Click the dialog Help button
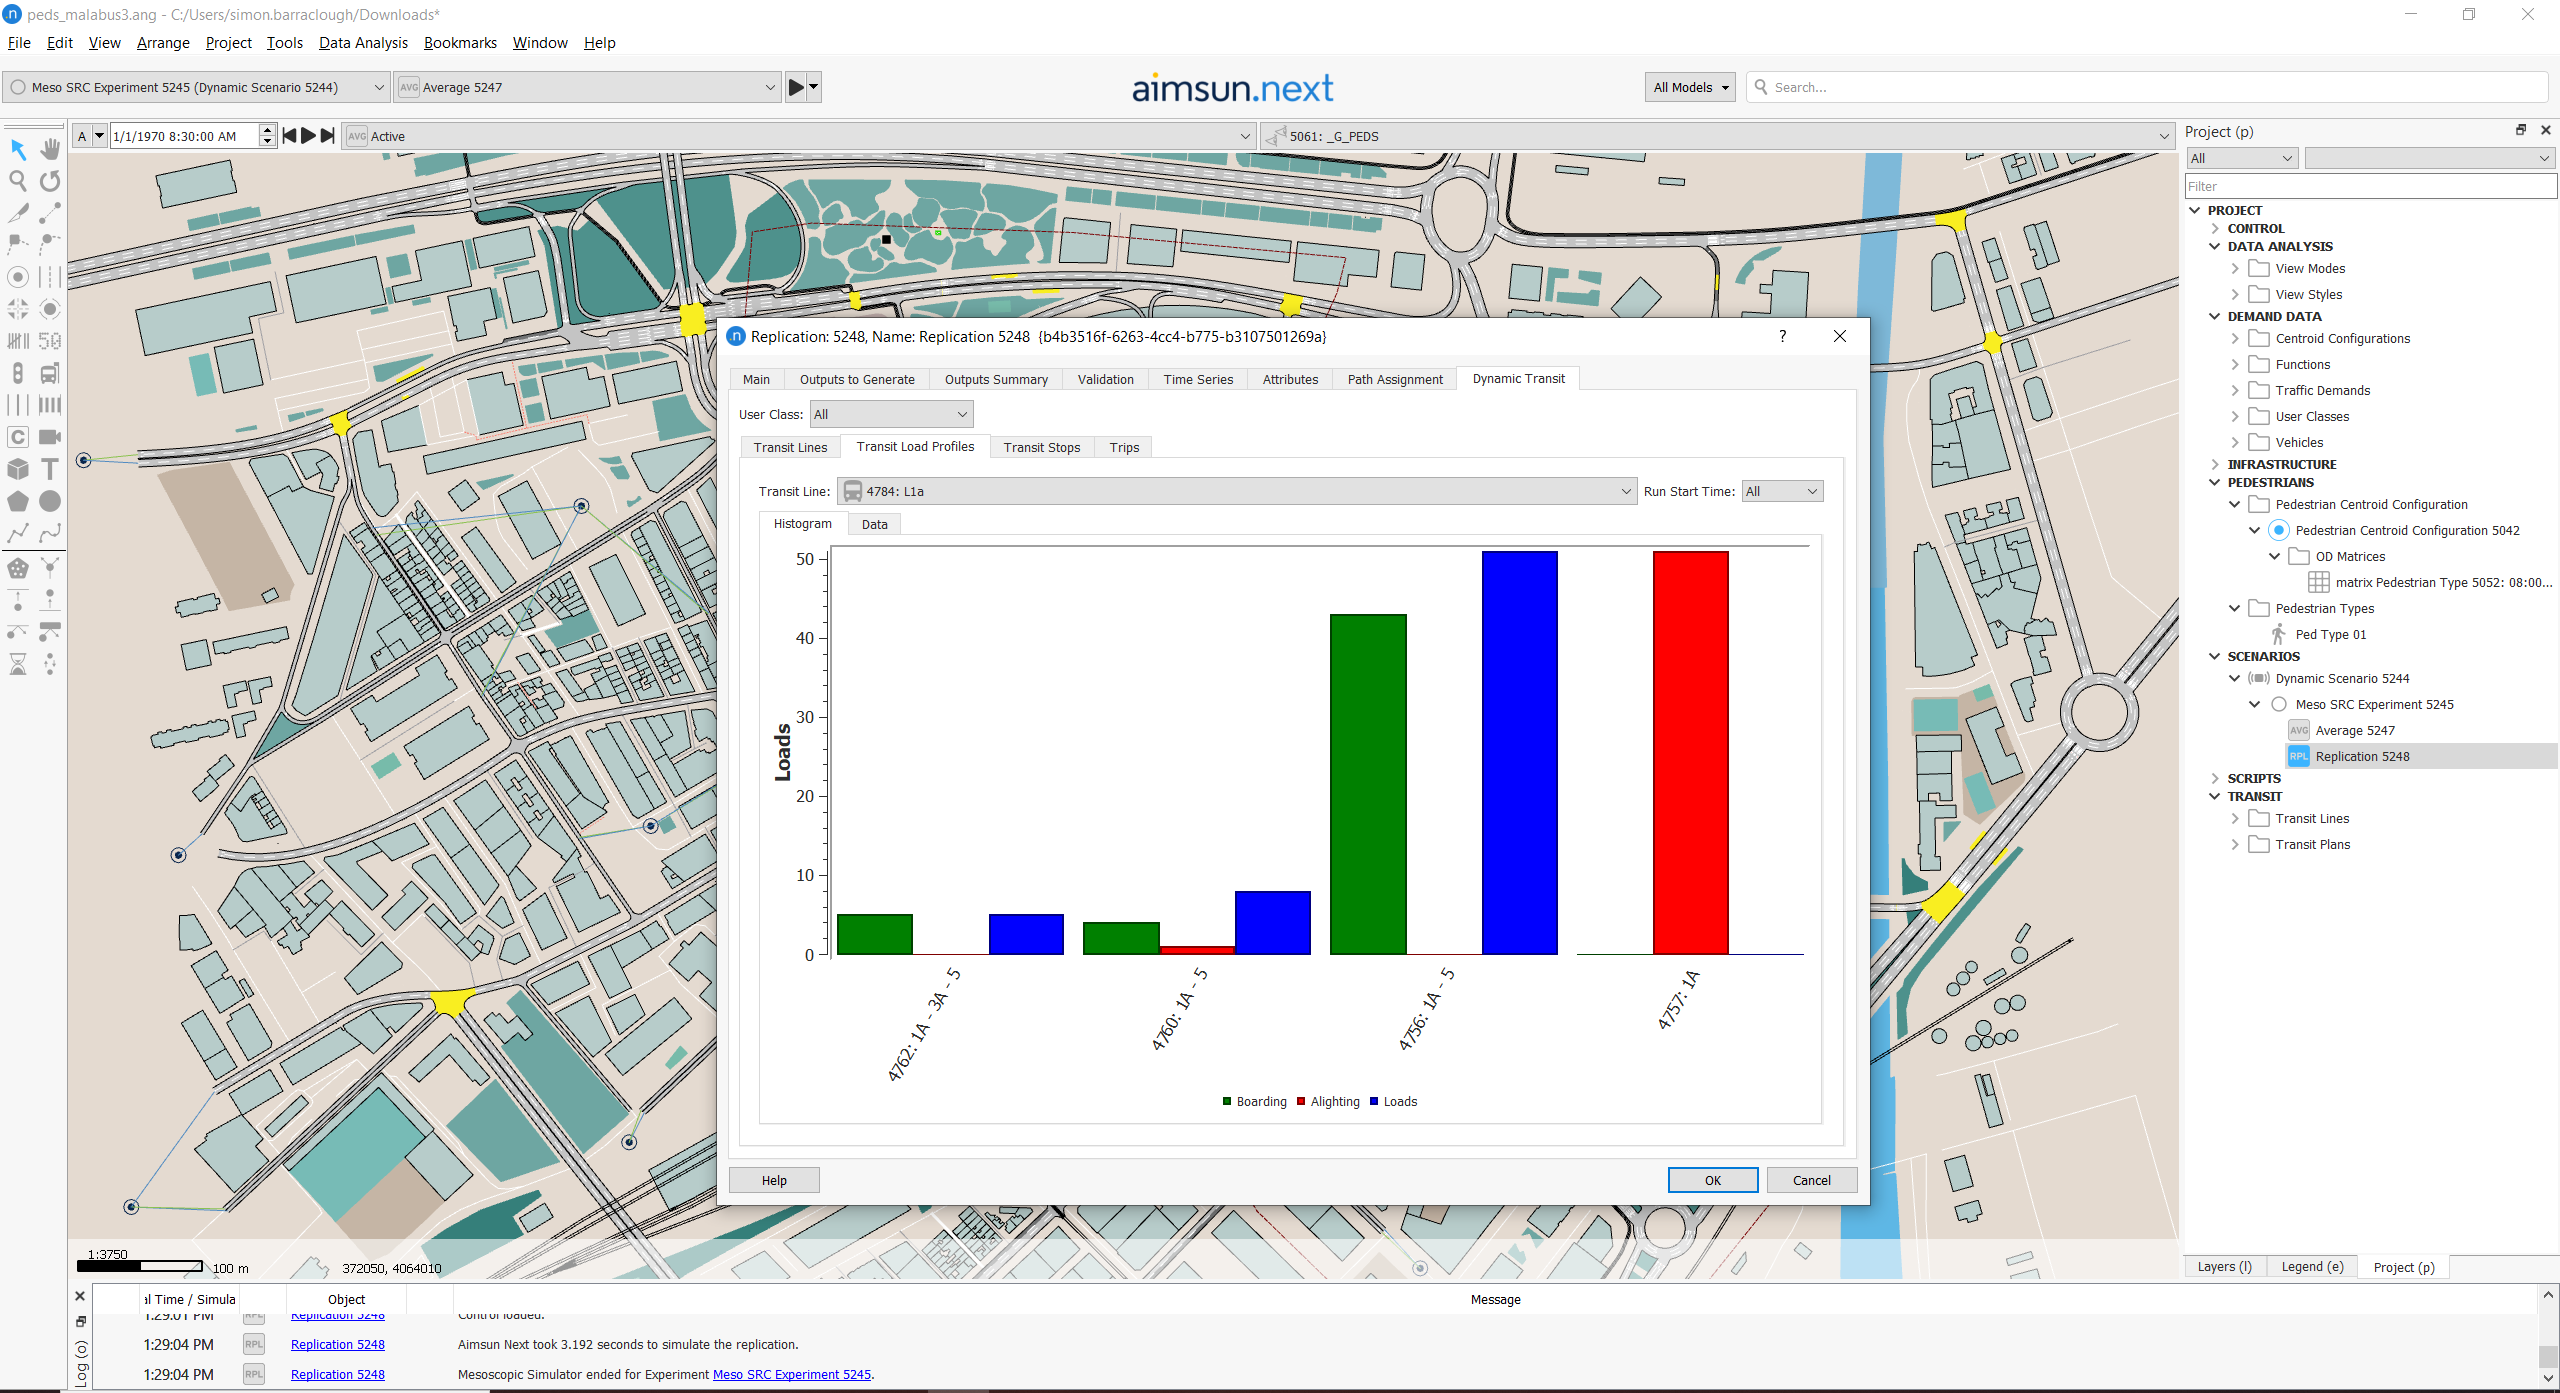Screen dimensions: 2560x1393 [774, 1180]
